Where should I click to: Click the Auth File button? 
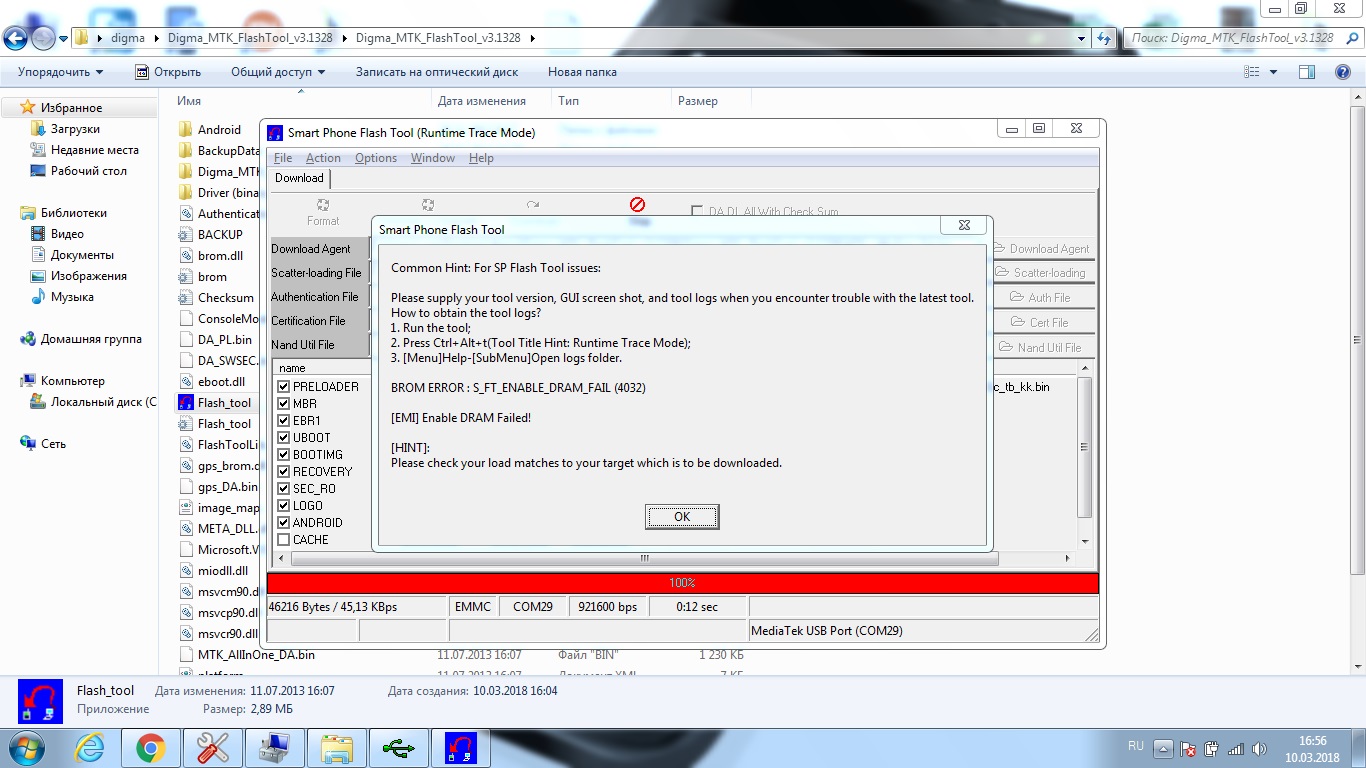tap(1040, 298)
